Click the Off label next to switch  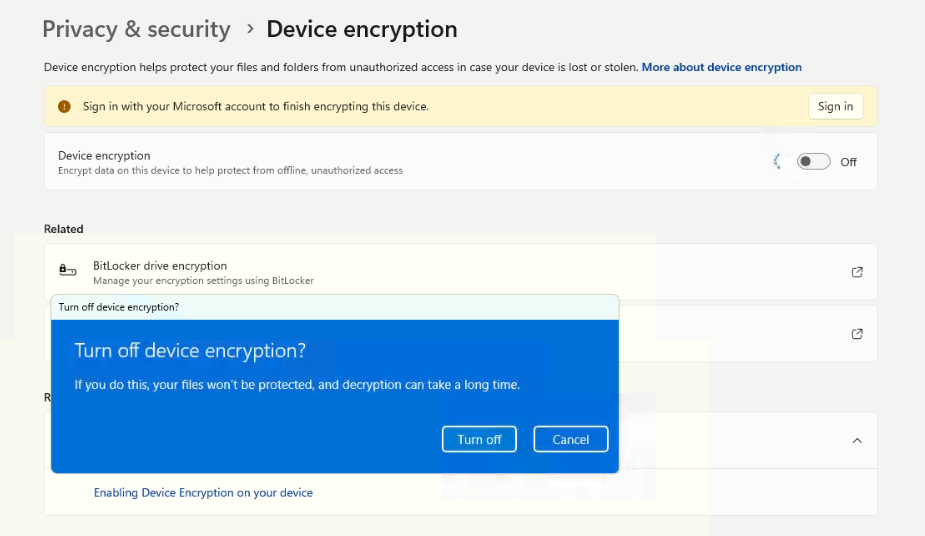point(848,162)
